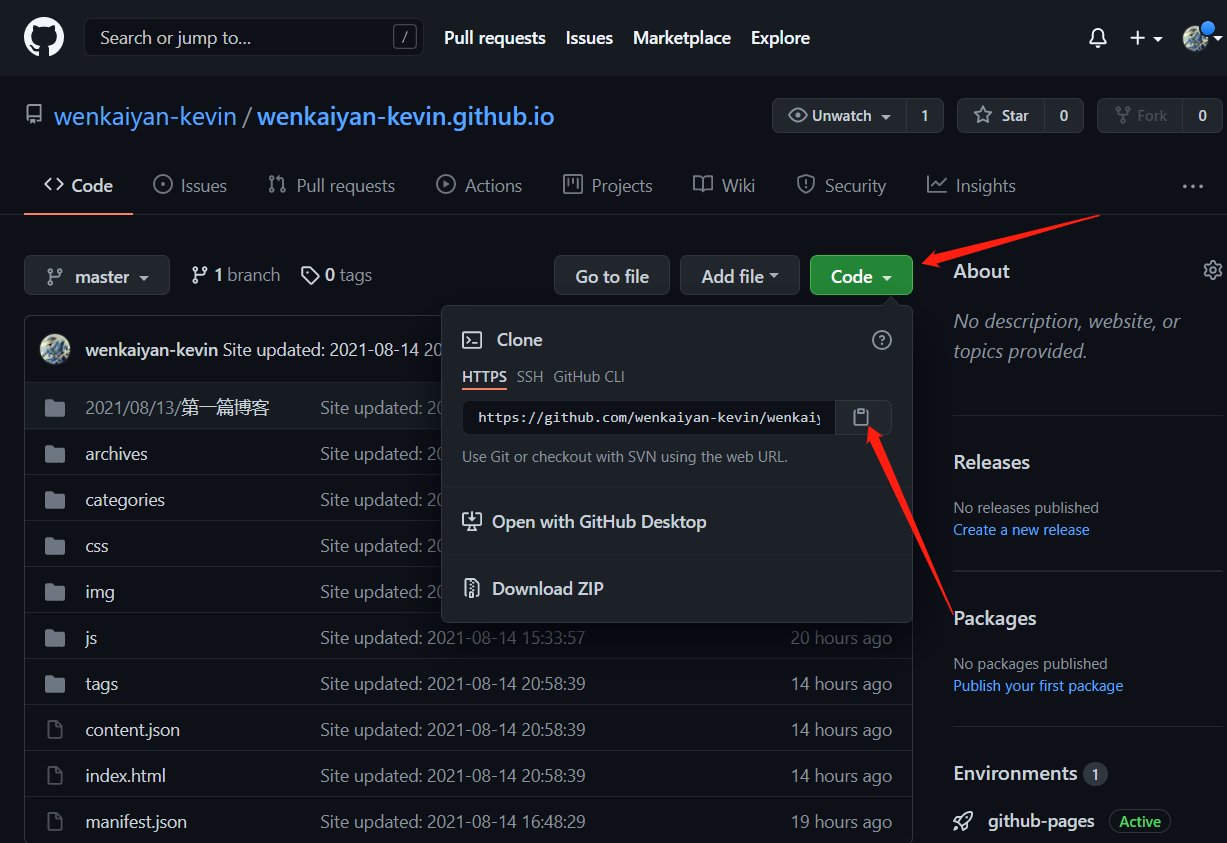
Task: Open the Add file dropdown
Action: click(x=740, y=276)
